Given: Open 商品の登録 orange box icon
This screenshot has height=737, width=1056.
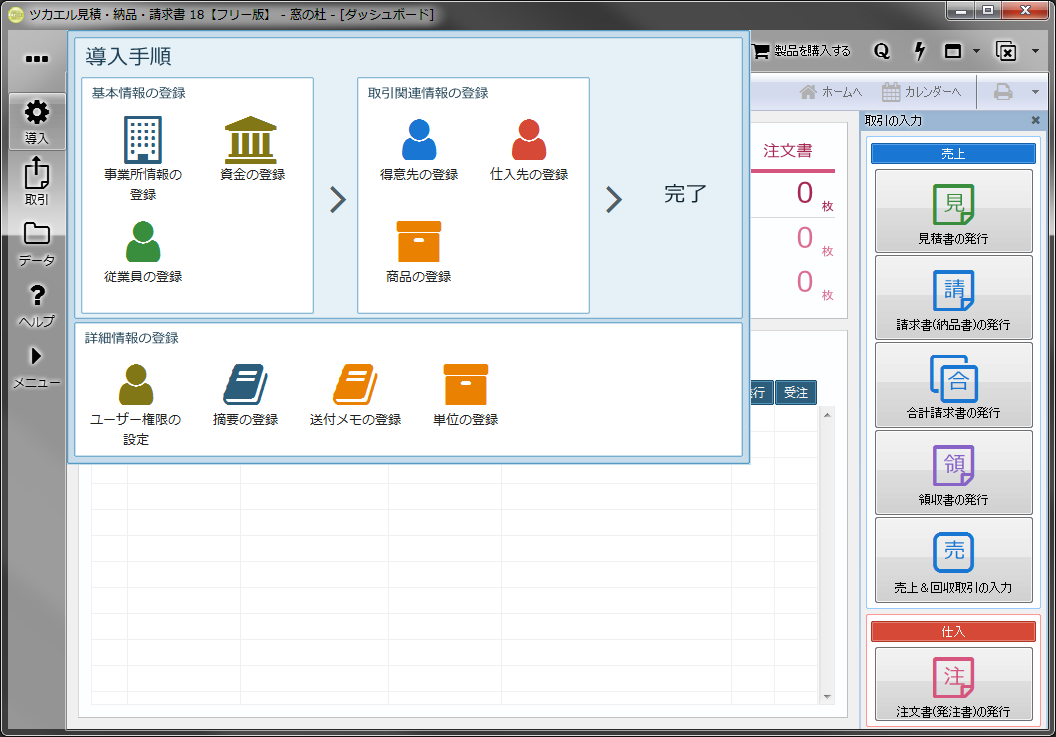Looking at the screenshot, I should click(419, 241).
